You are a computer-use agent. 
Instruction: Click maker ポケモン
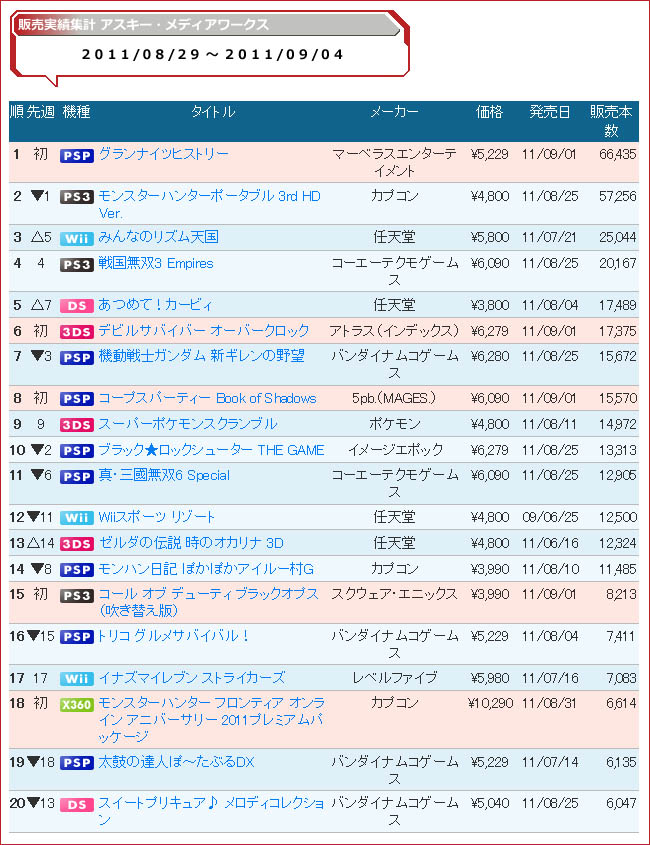[x=394, y=424]
